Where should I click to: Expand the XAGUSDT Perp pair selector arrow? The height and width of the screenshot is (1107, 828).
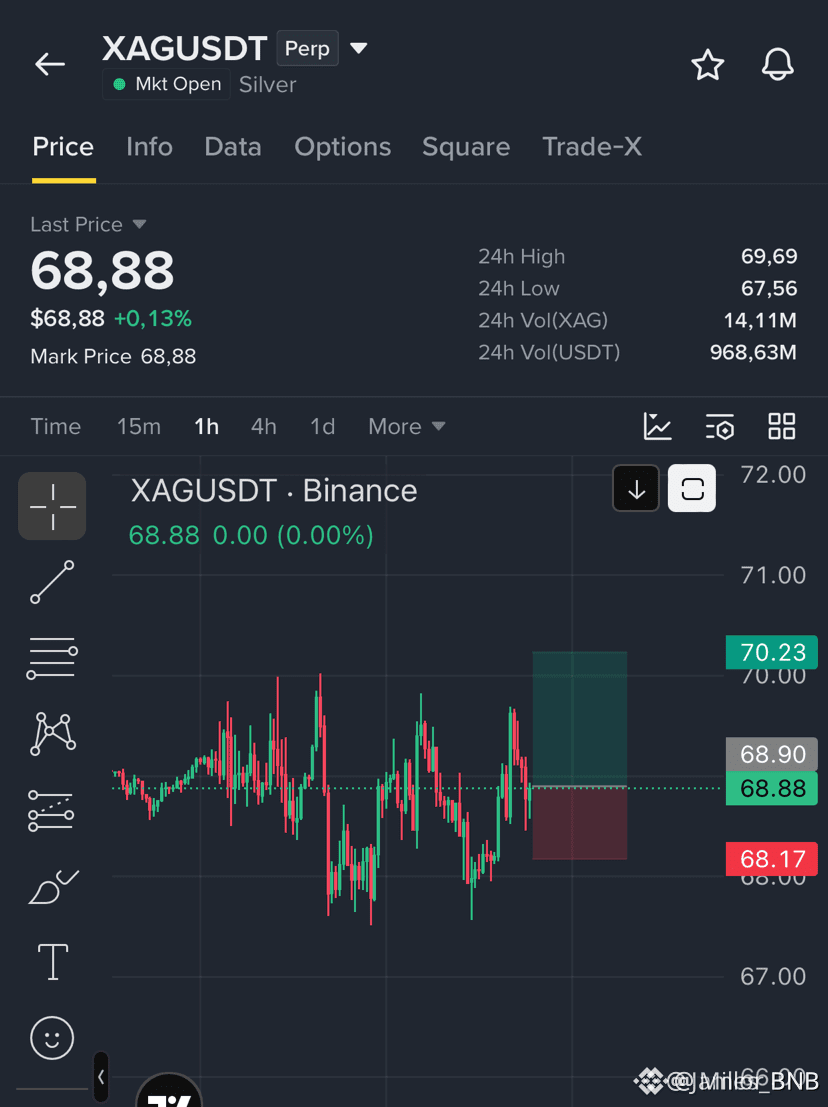coord(359,48)
